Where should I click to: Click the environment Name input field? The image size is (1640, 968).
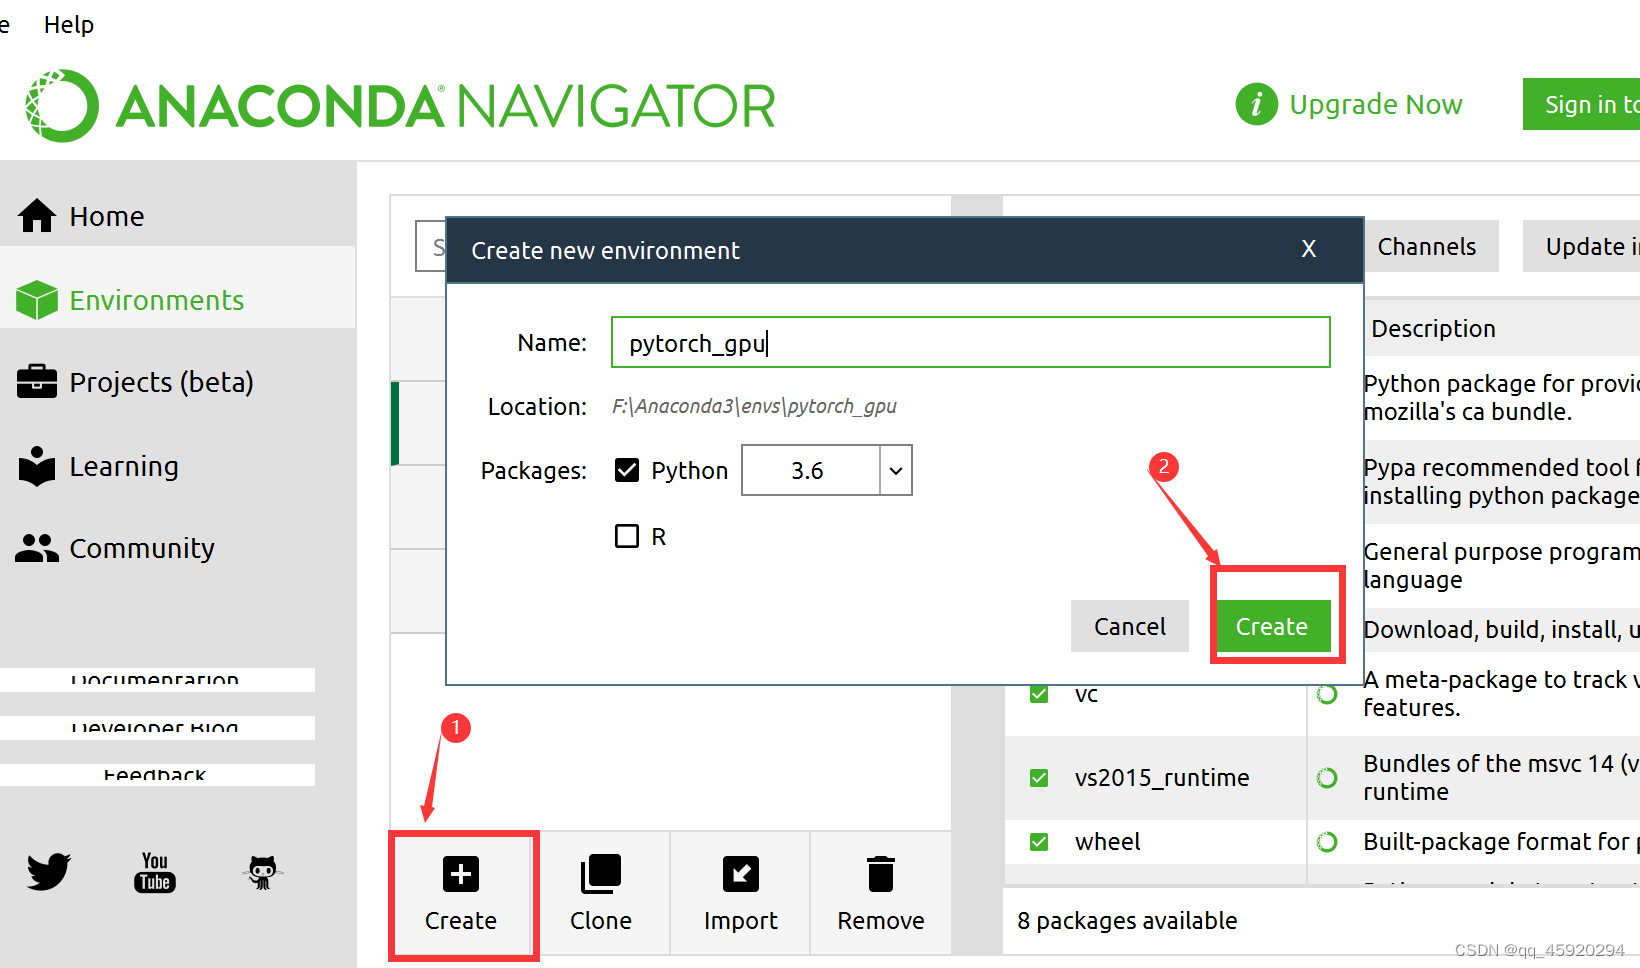click(x=971, y=342)
